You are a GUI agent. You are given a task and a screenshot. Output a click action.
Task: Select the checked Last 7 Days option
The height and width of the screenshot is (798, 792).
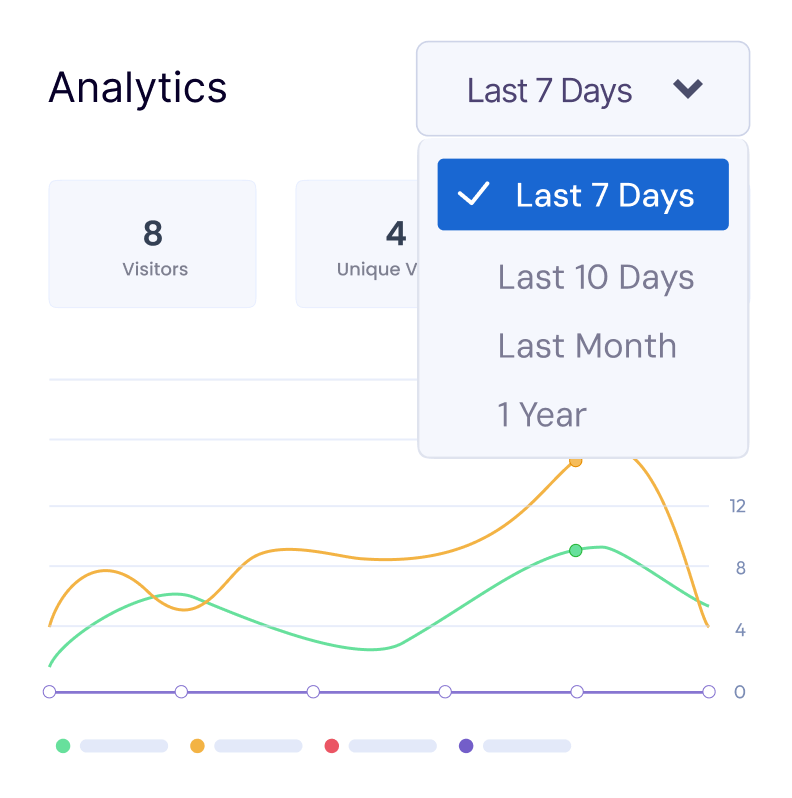coord(582,195)
